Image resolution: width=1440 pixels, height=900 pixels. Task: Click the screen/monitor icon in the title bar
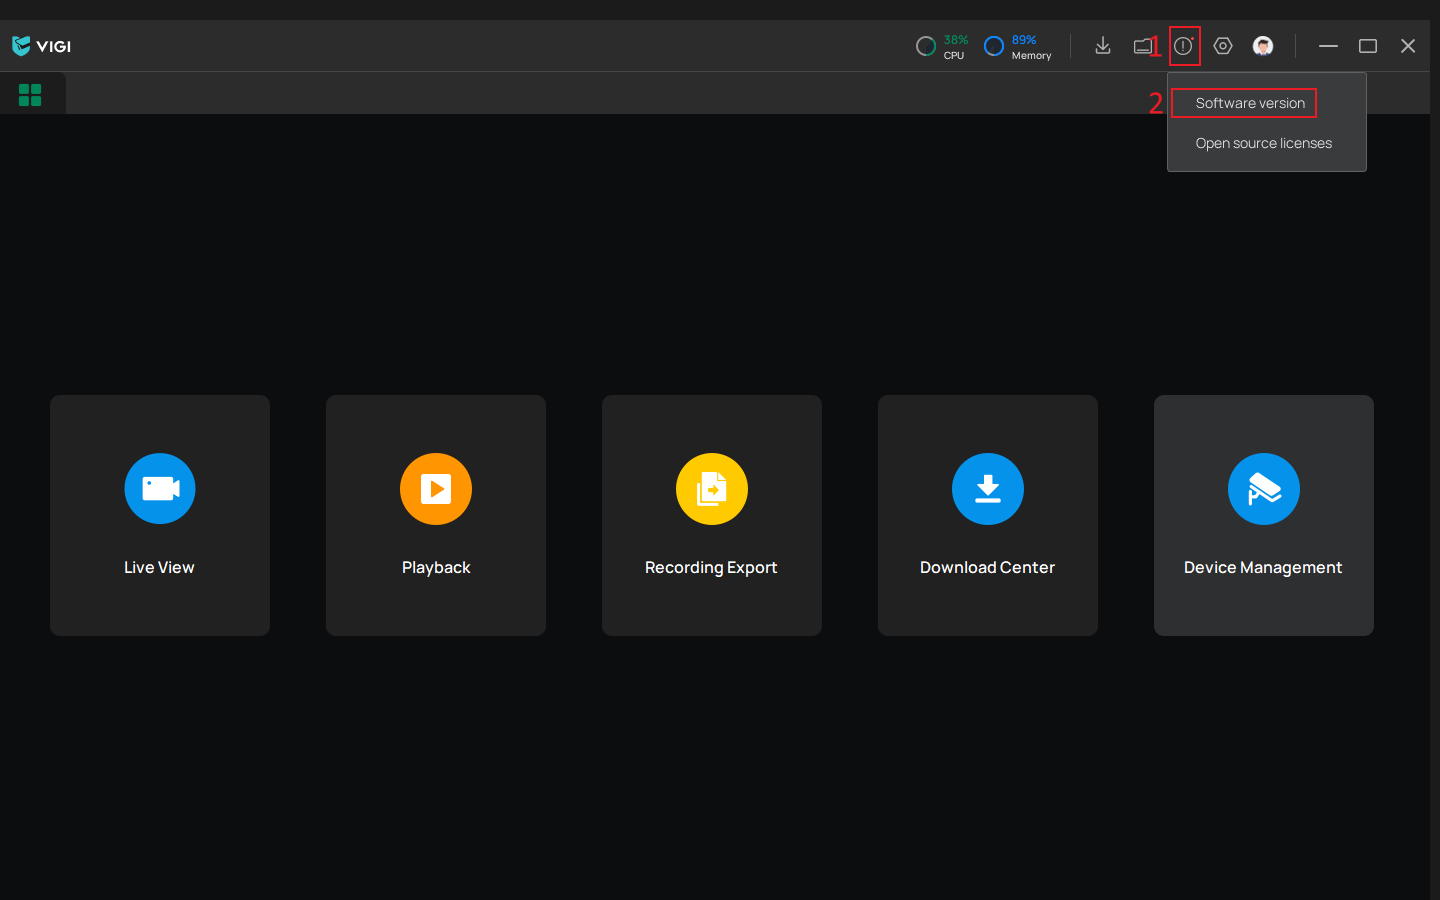click(1142, 46)
